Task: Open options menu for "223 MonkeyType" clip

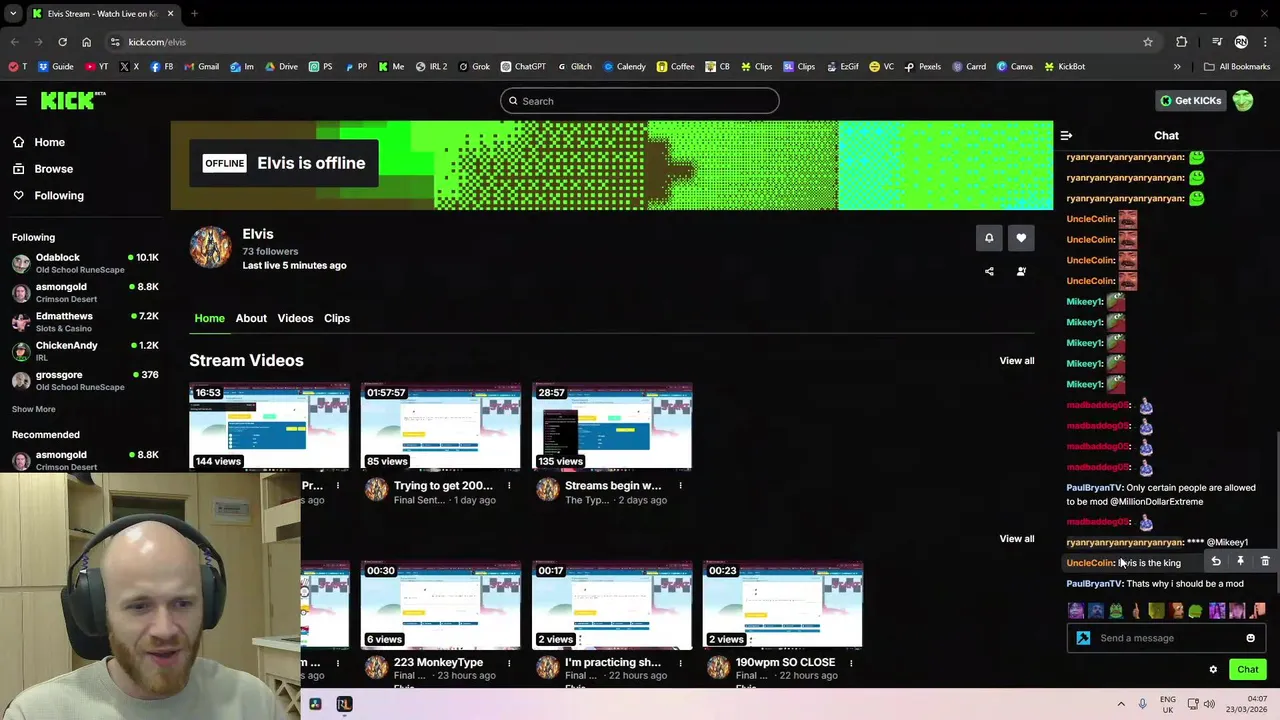Action: click(x=509, y=663)
